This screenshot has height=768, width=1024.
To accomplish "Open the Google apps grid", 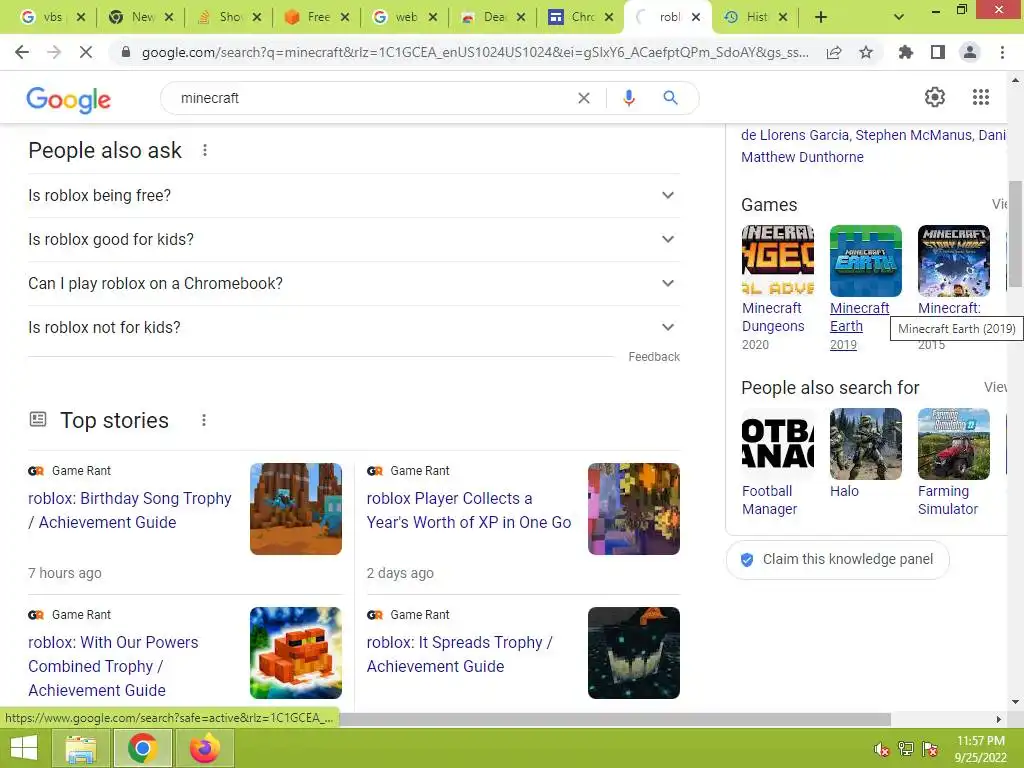I will click(981, 97).
